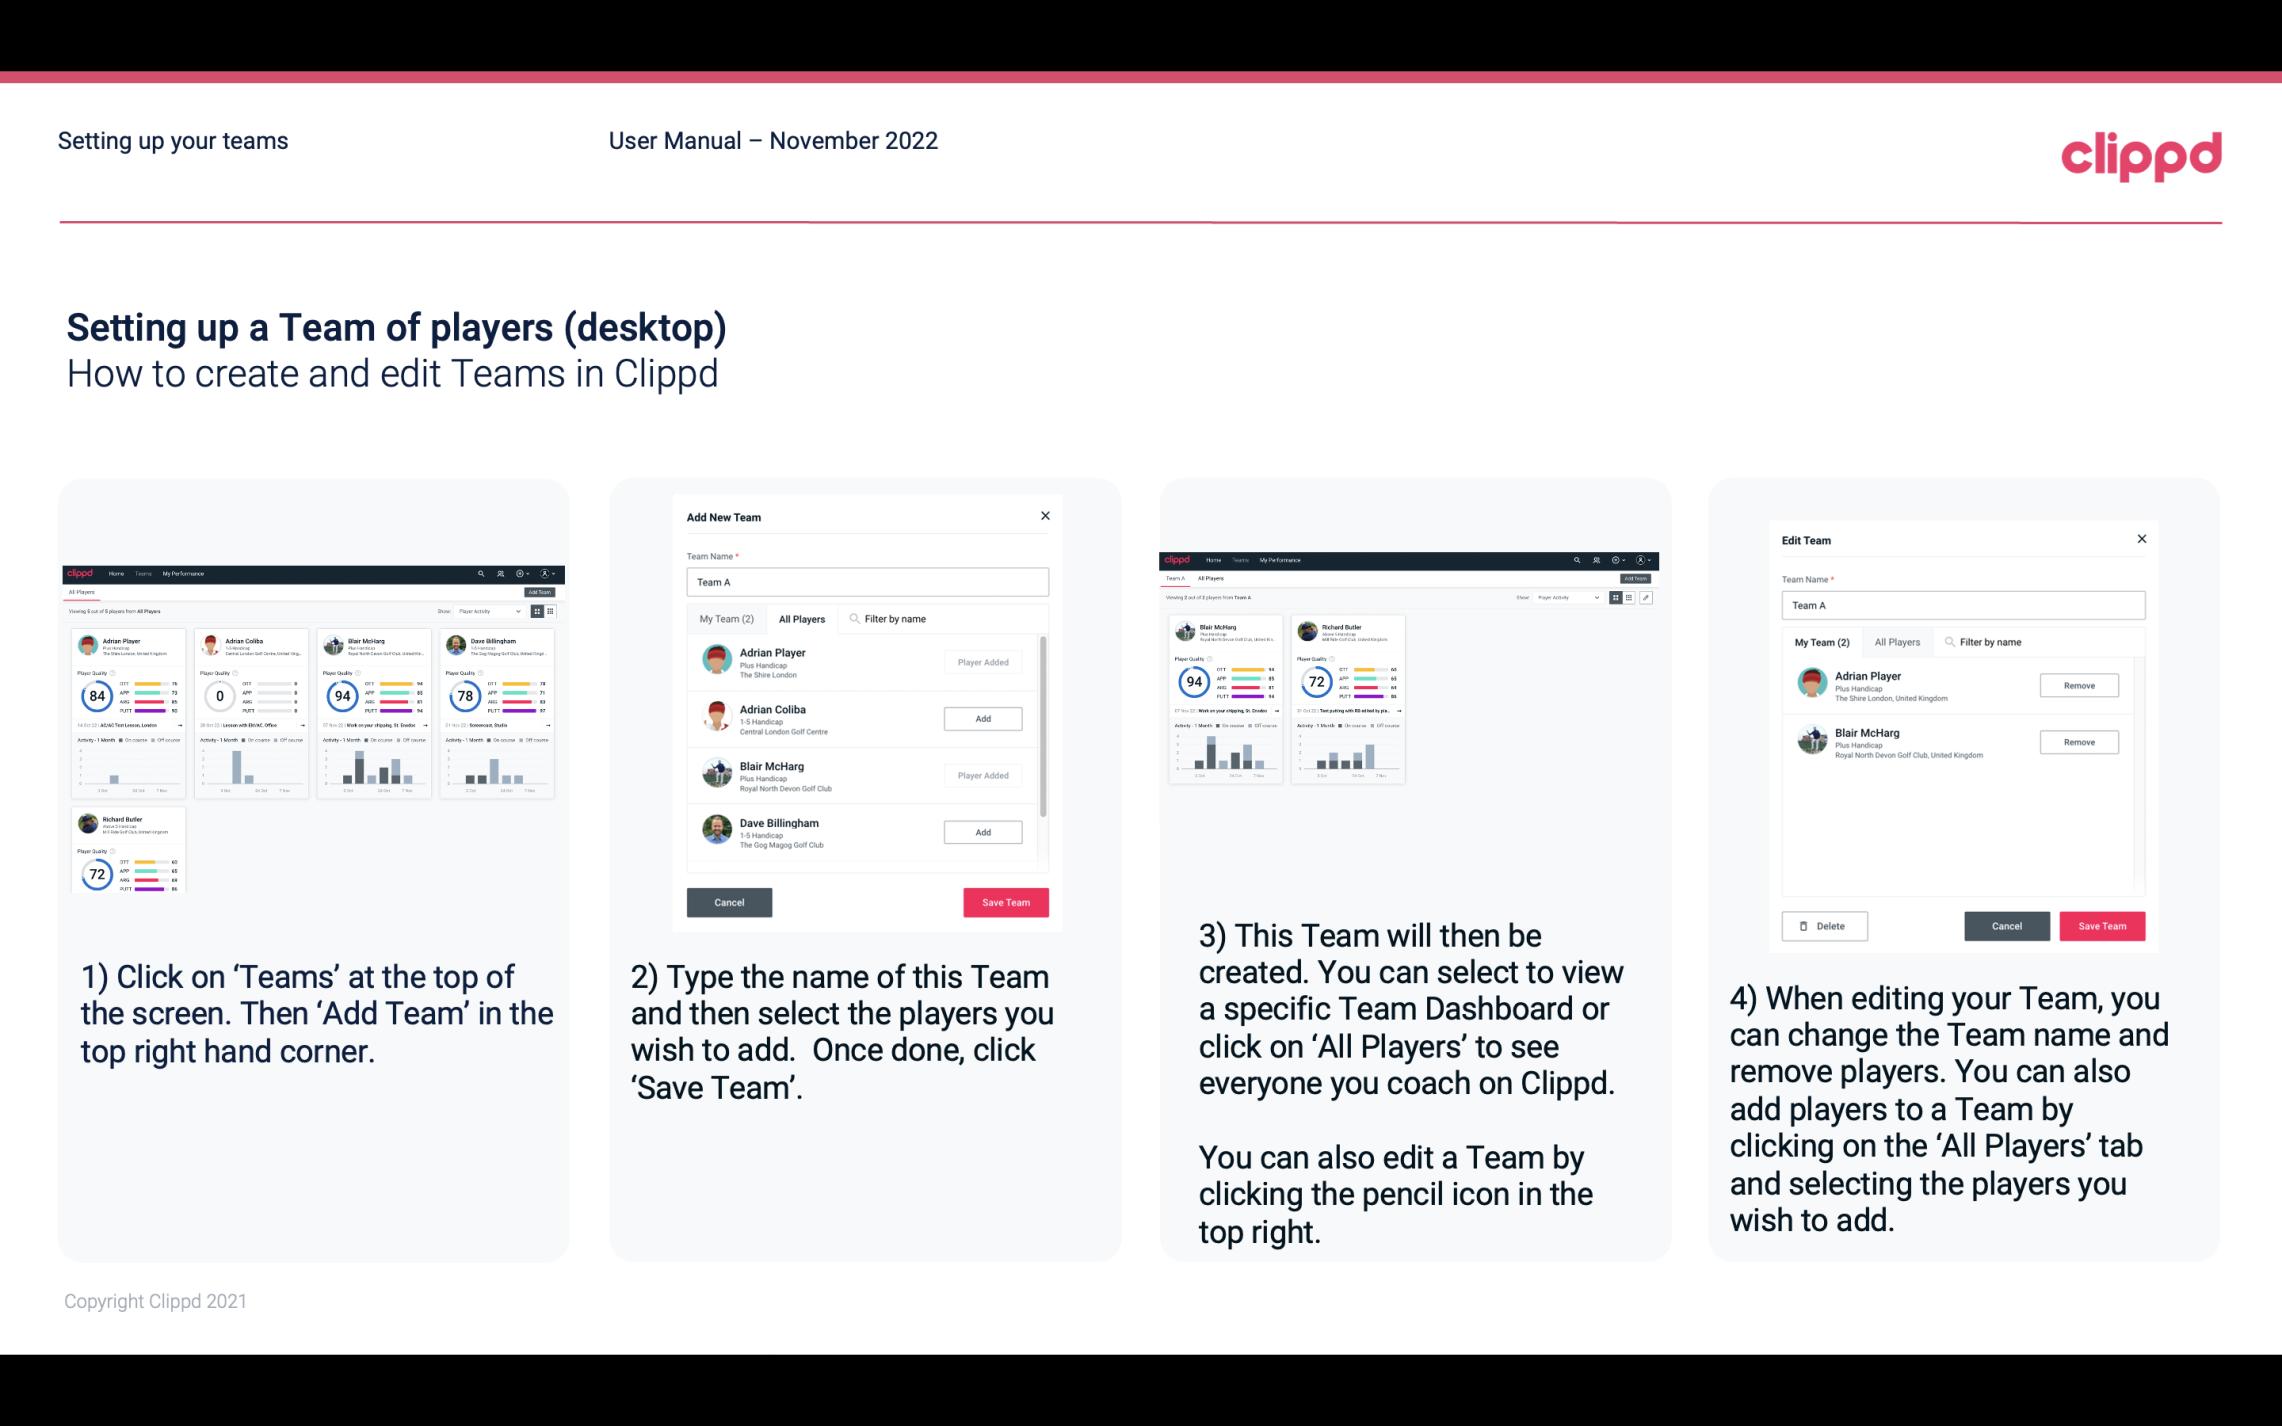Click the Remove button next to Blair McHarg
The image size is (2282, 1426).
click(2080, 743)
